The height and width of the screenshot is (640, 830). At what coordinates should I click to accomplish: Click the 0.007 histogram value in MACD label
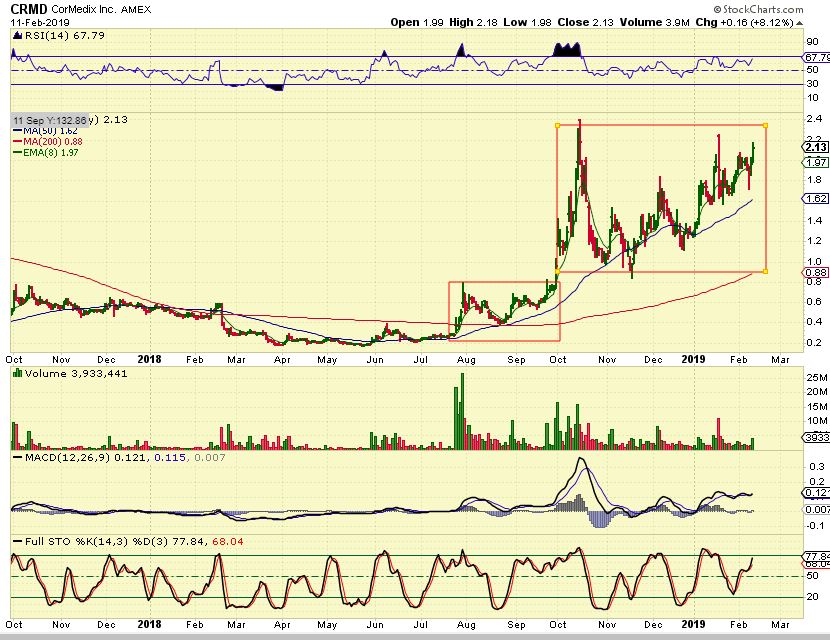tap(210, 457)
